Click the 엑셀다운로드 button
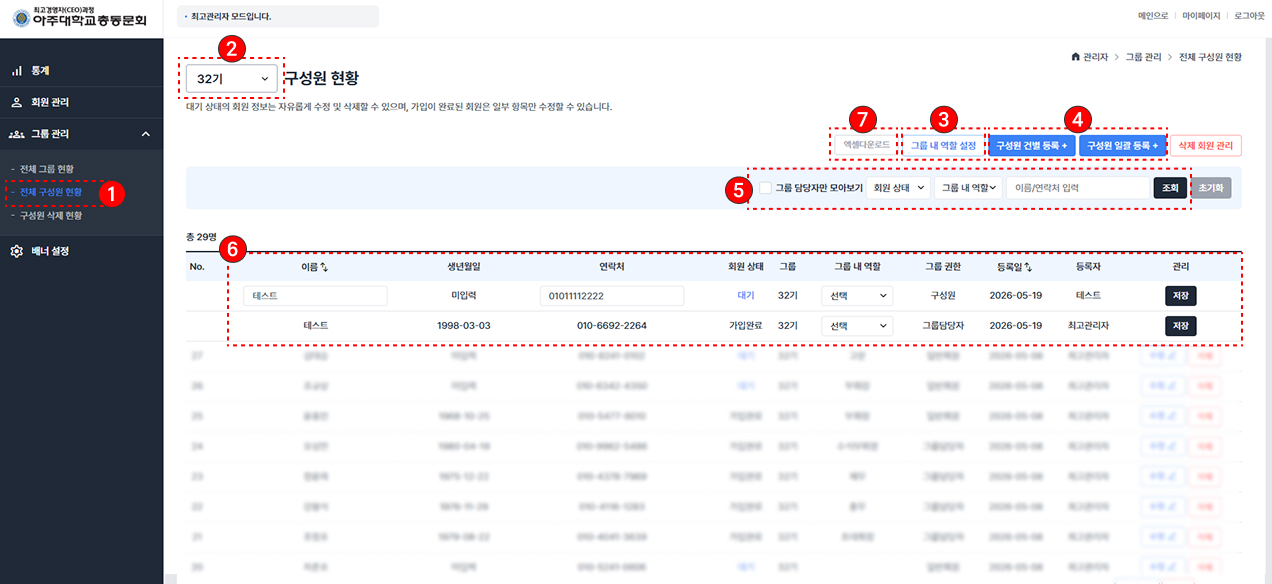The width and height of the screenshot is (1272, 584). (866, 146)
